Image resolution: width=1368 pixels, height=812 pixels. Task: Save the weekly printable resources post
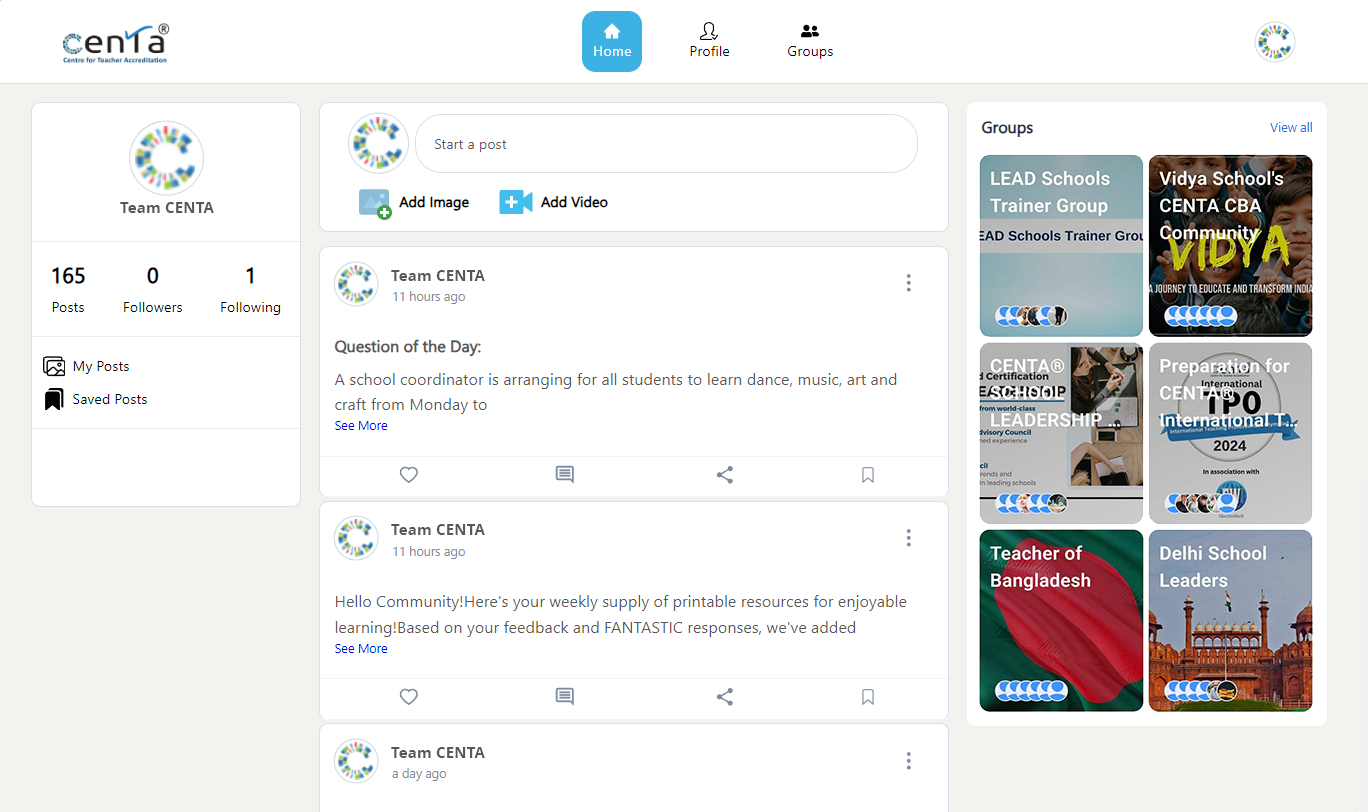[x=868, y=697]
